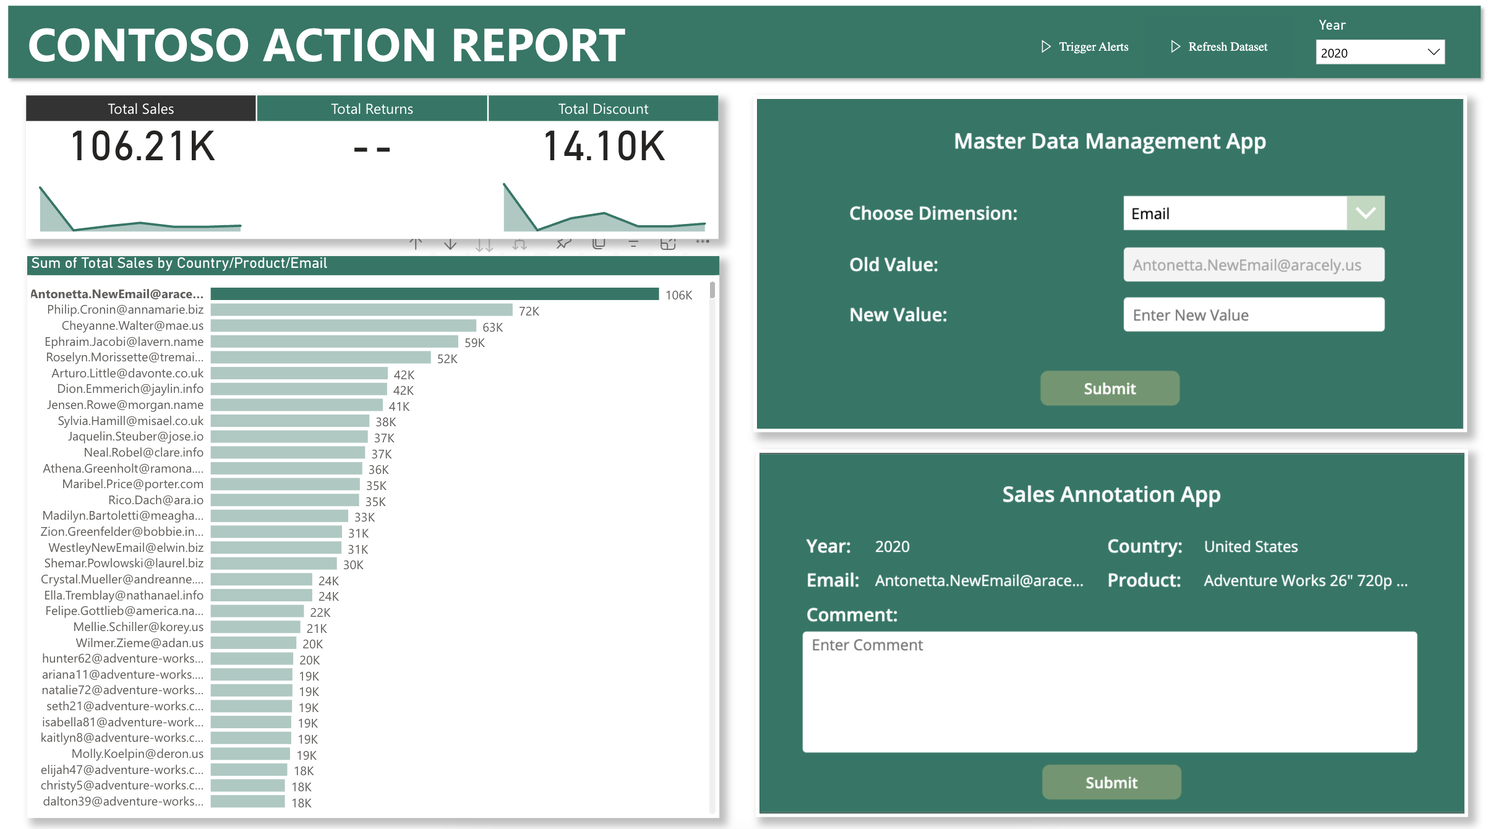
Task: Open More options ellipsis on chart
Action: [x=702, y=243]
